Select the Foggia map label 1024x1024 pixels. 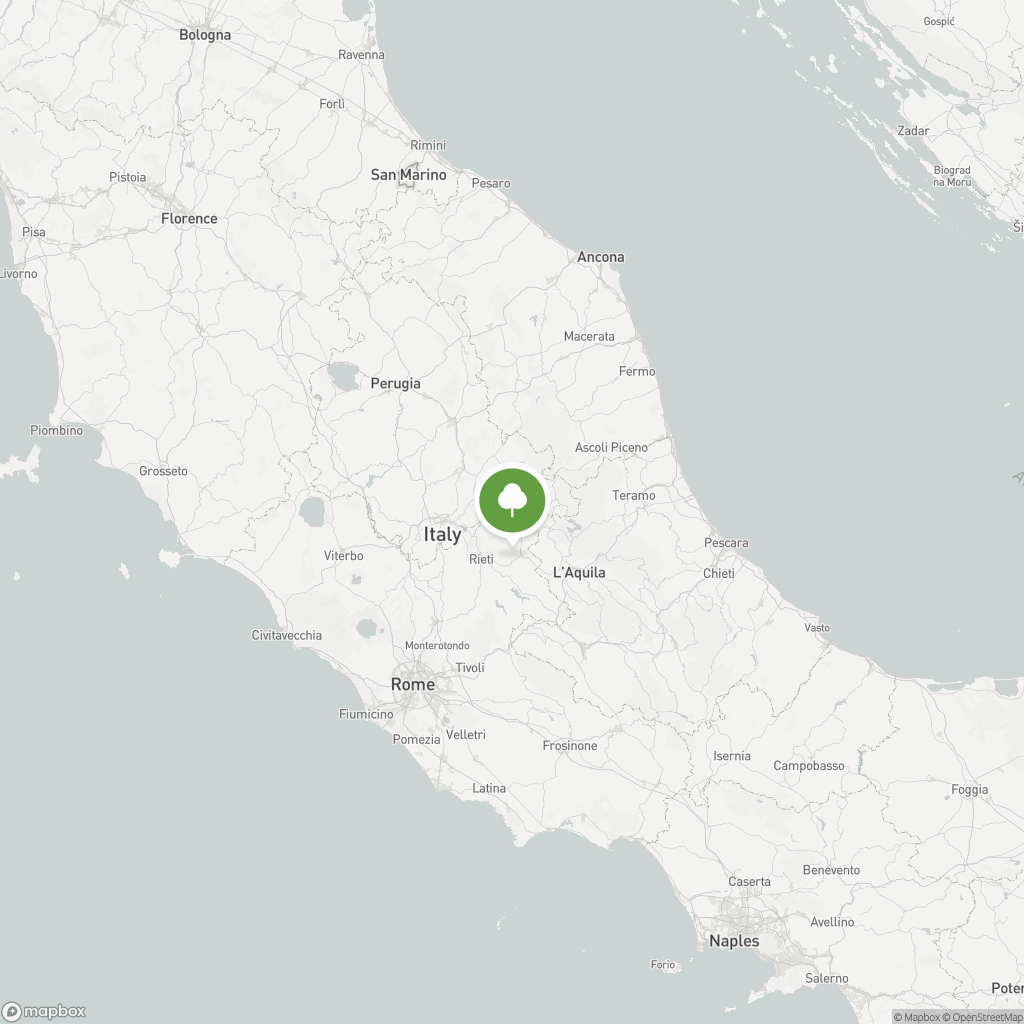(970, 790)
